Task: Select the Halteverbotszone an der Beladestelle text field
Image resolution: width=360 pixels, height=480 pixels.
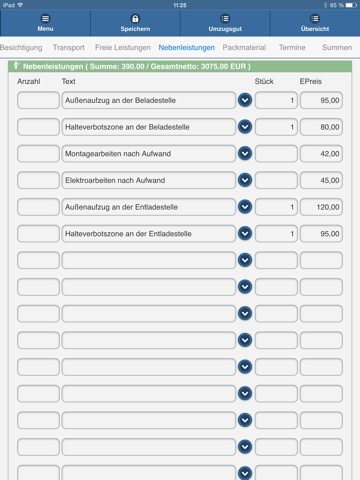Action: [149, 127]
